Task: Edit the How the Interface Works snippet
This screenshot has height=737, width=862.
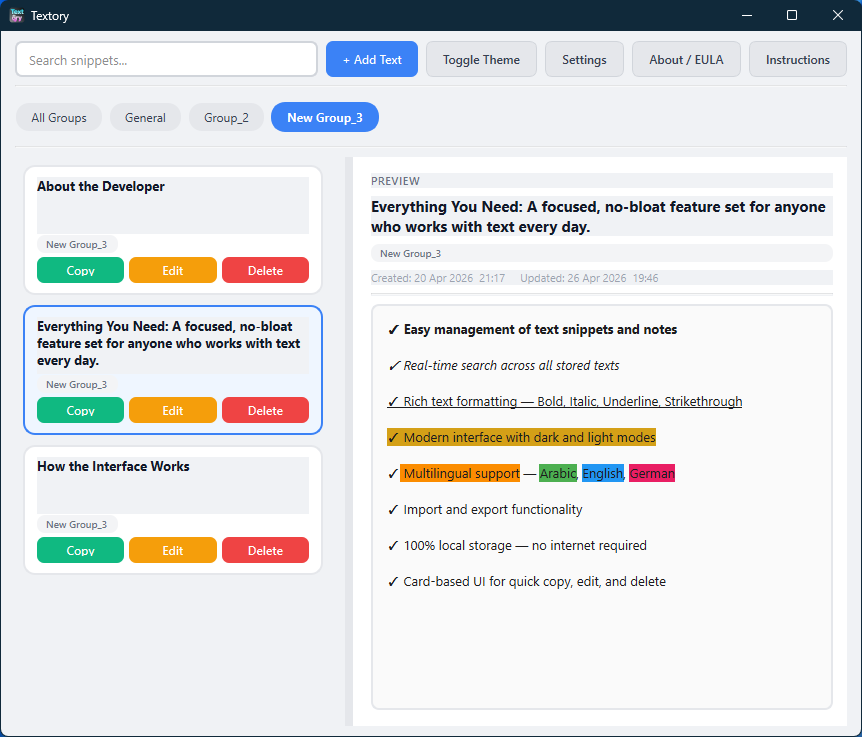Action: 173,550
